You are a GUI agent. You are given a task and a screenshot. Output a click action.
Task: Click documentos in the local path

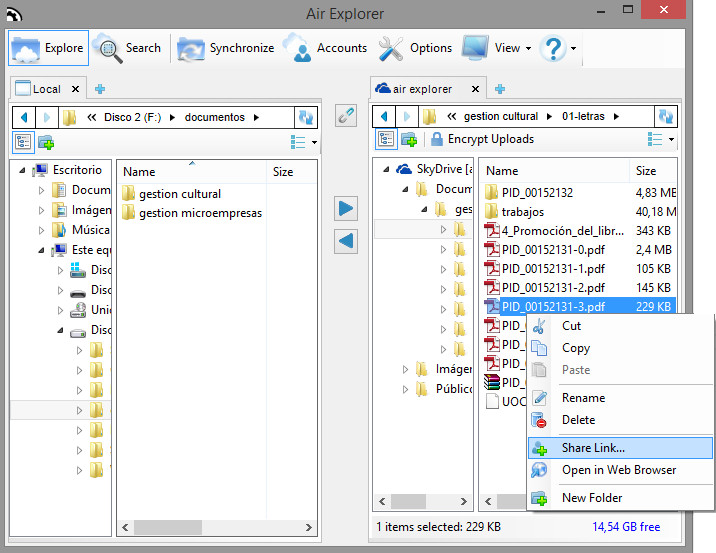215,117
